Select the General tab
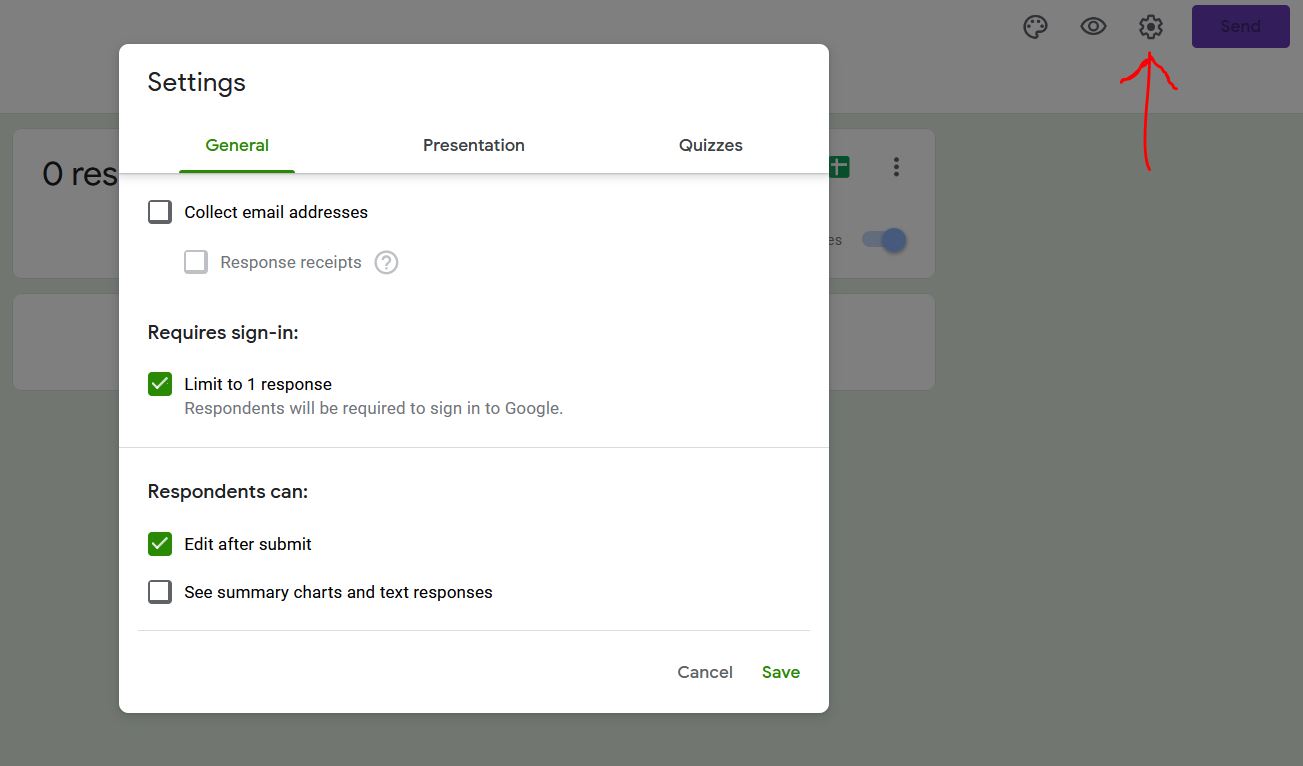 pyautogui.click(x=237, y=145)
